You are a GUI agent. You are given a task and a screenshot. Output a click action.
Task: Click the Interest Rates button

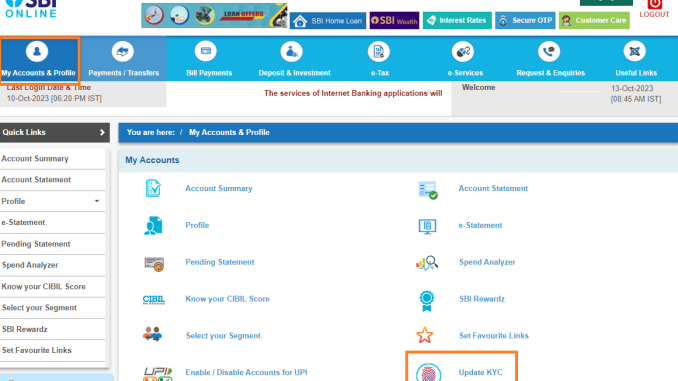coord(457,20)
